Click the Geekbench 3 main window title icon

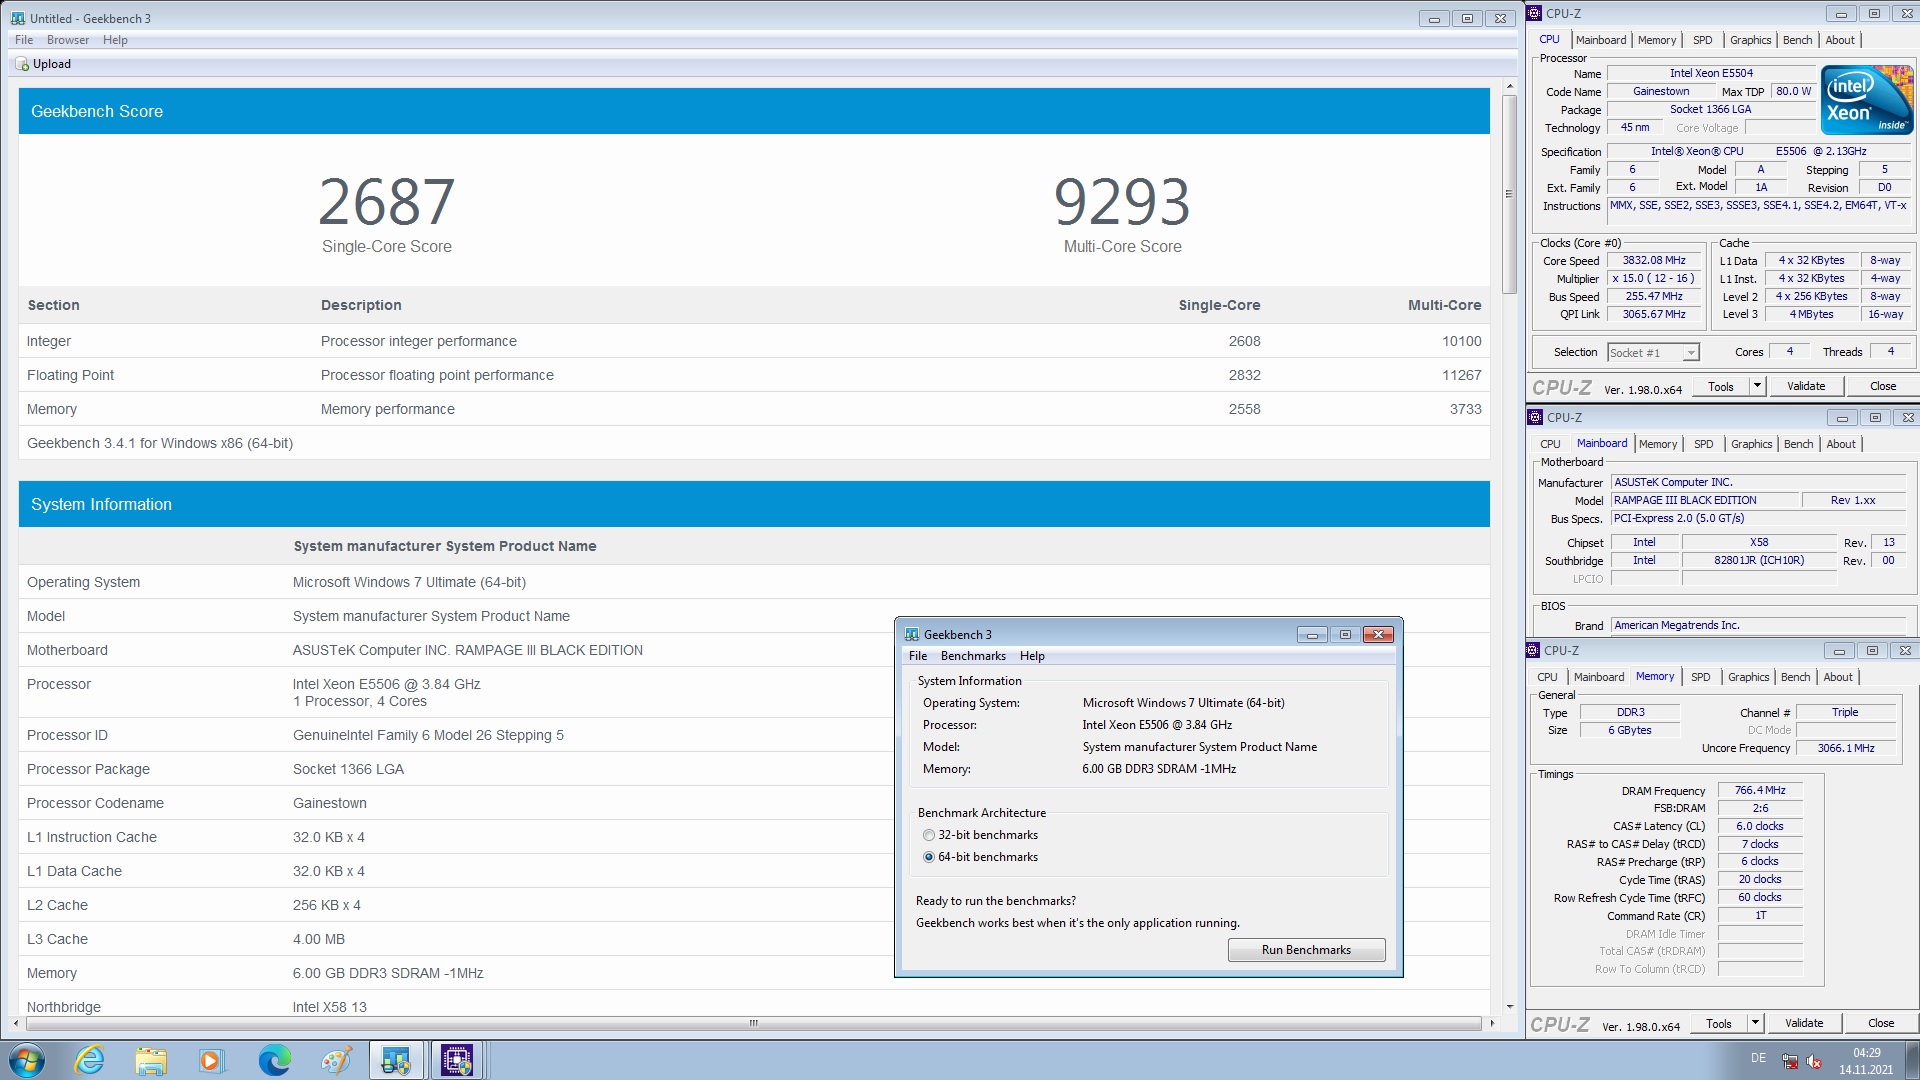click(x=18, y=18)
